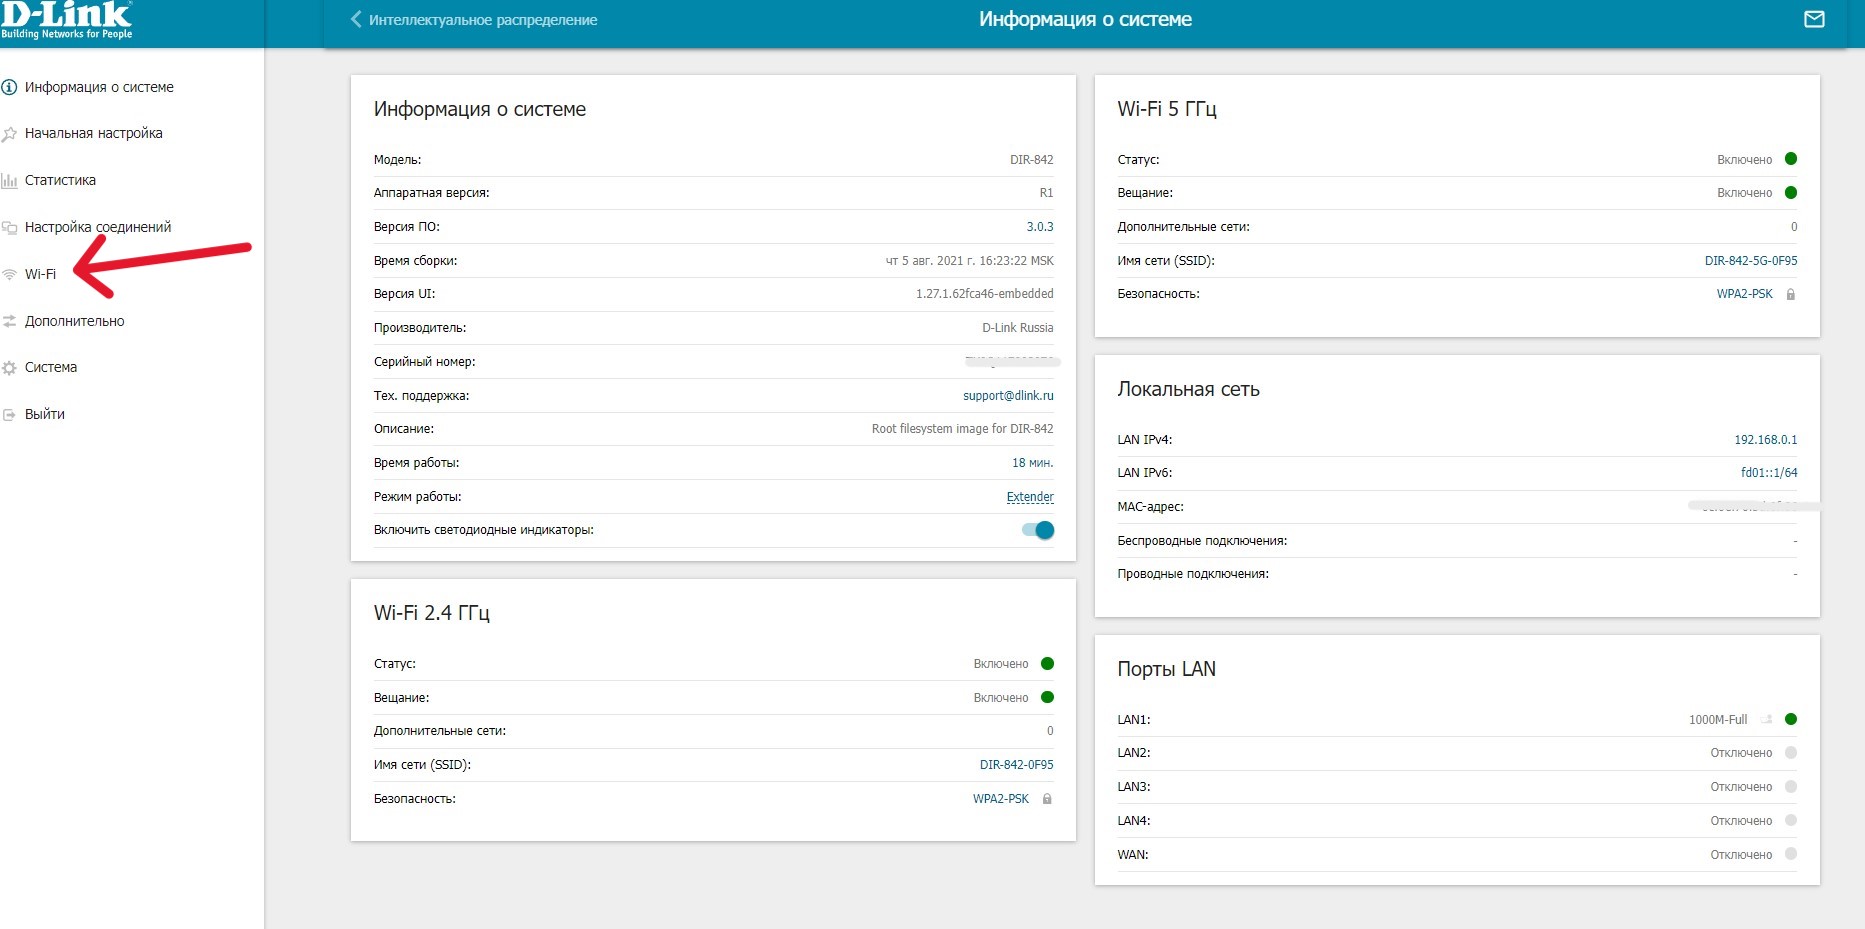
Task: Click the green dot for Wi-Fi 5 ГГц Вещание
Action: 1791,192
